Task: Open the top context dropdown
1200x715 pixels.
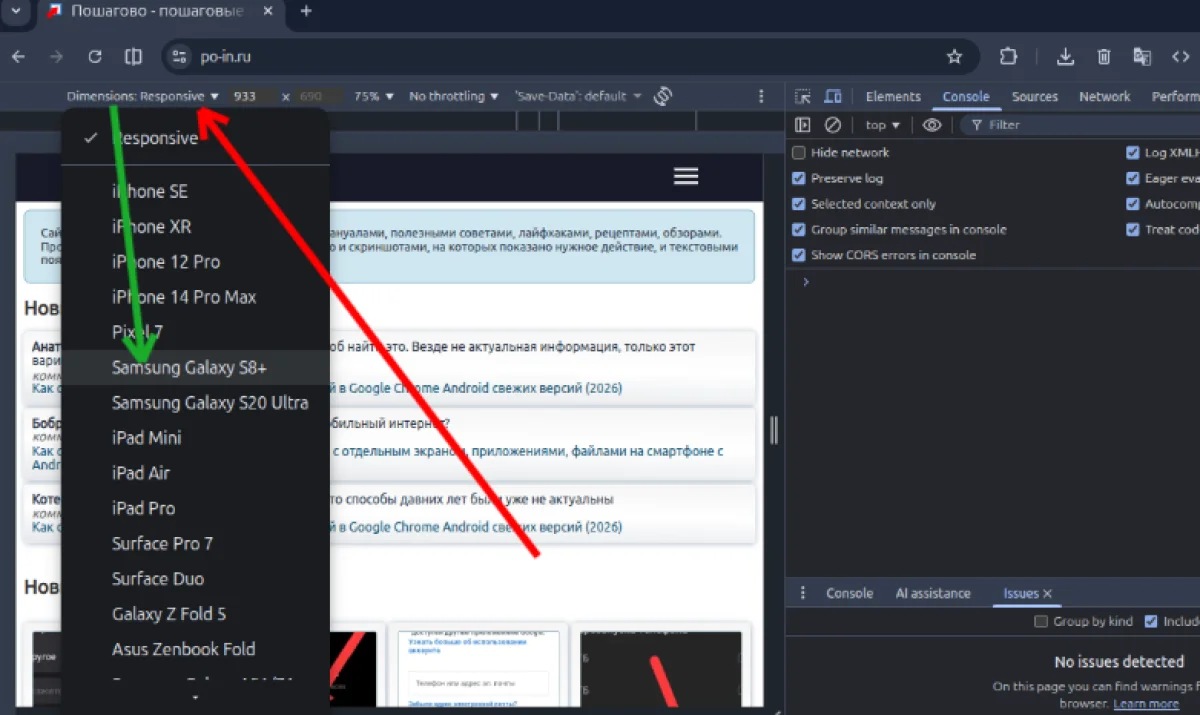Action: tap(882, 125)
